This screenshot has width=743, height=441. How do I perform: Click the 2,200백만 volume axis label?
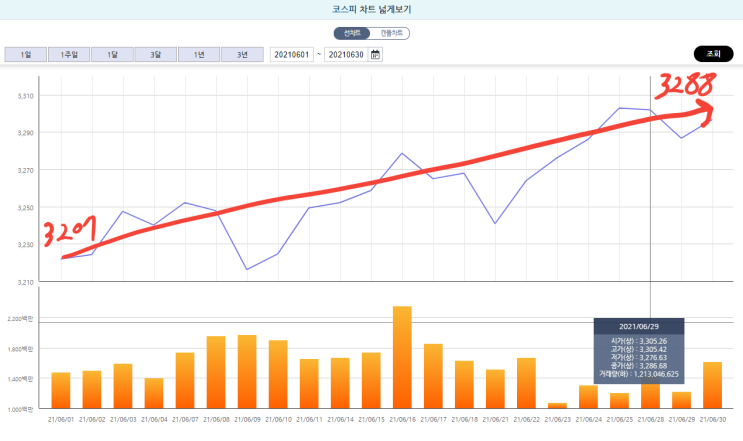tap(20, 319)
